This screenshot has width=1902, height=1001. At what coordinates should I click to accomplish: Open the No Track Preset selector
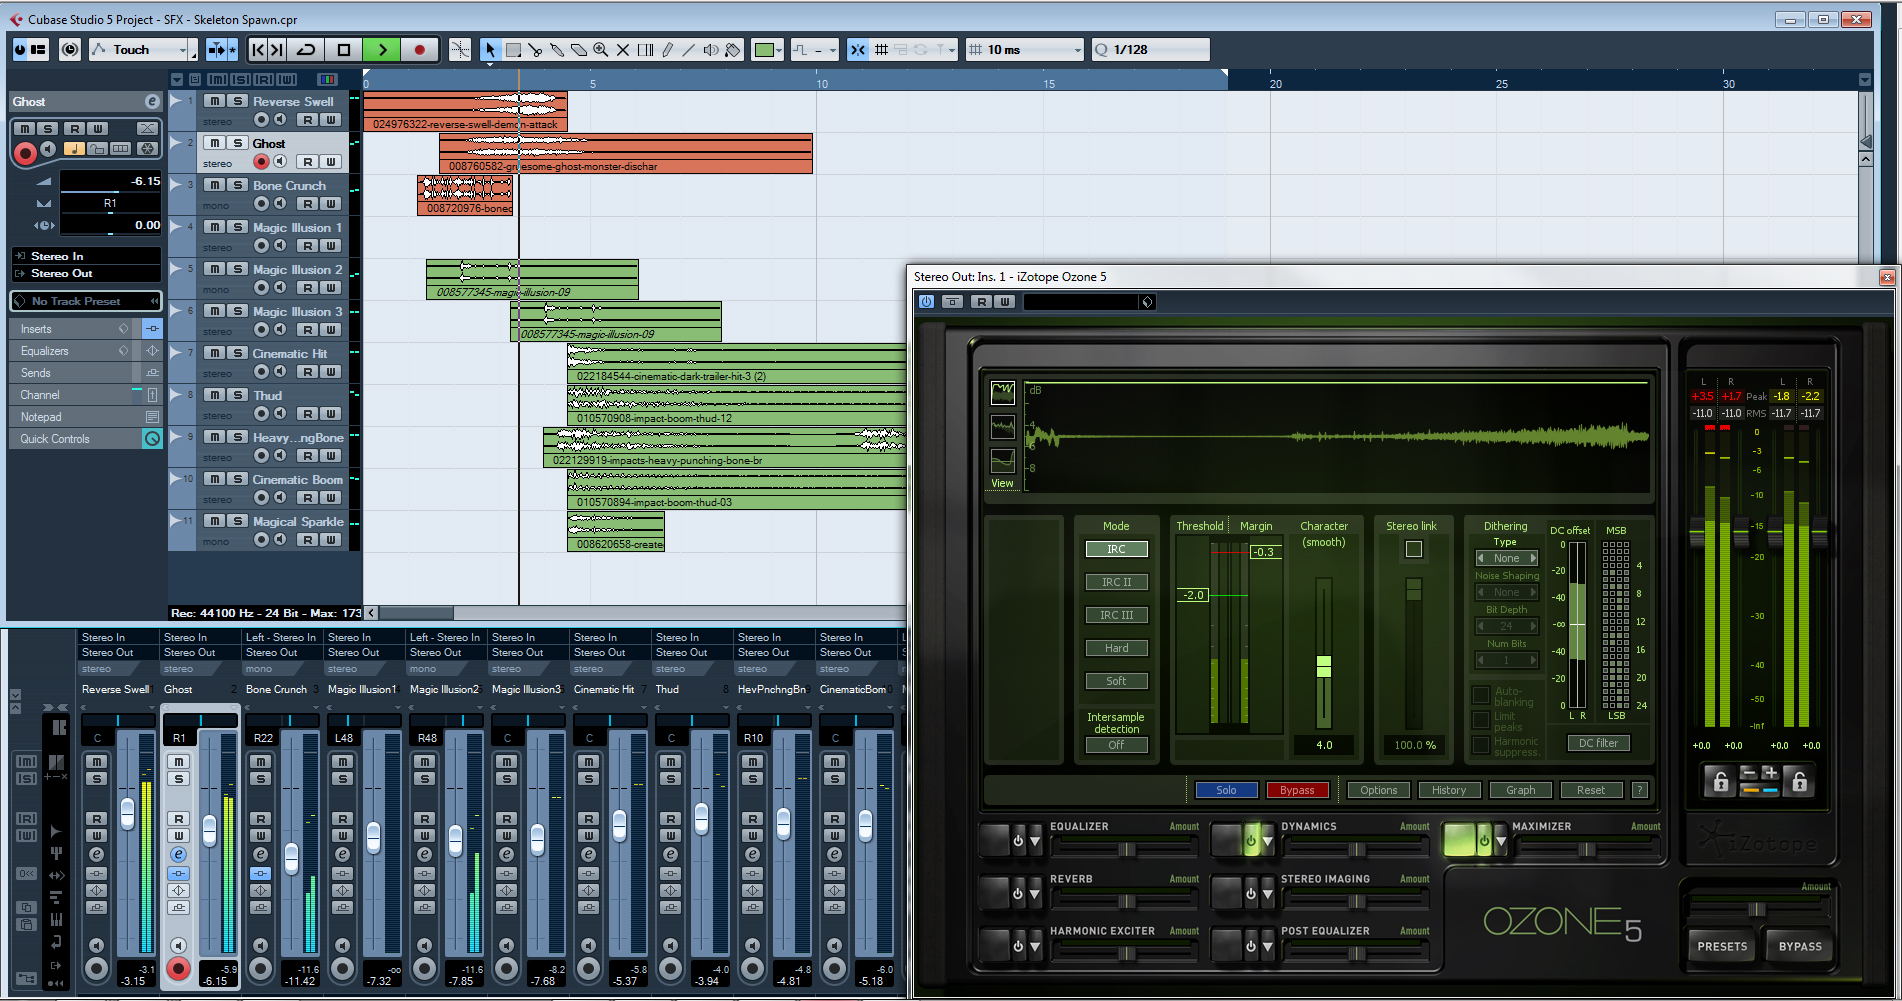(x=86, y=301)
